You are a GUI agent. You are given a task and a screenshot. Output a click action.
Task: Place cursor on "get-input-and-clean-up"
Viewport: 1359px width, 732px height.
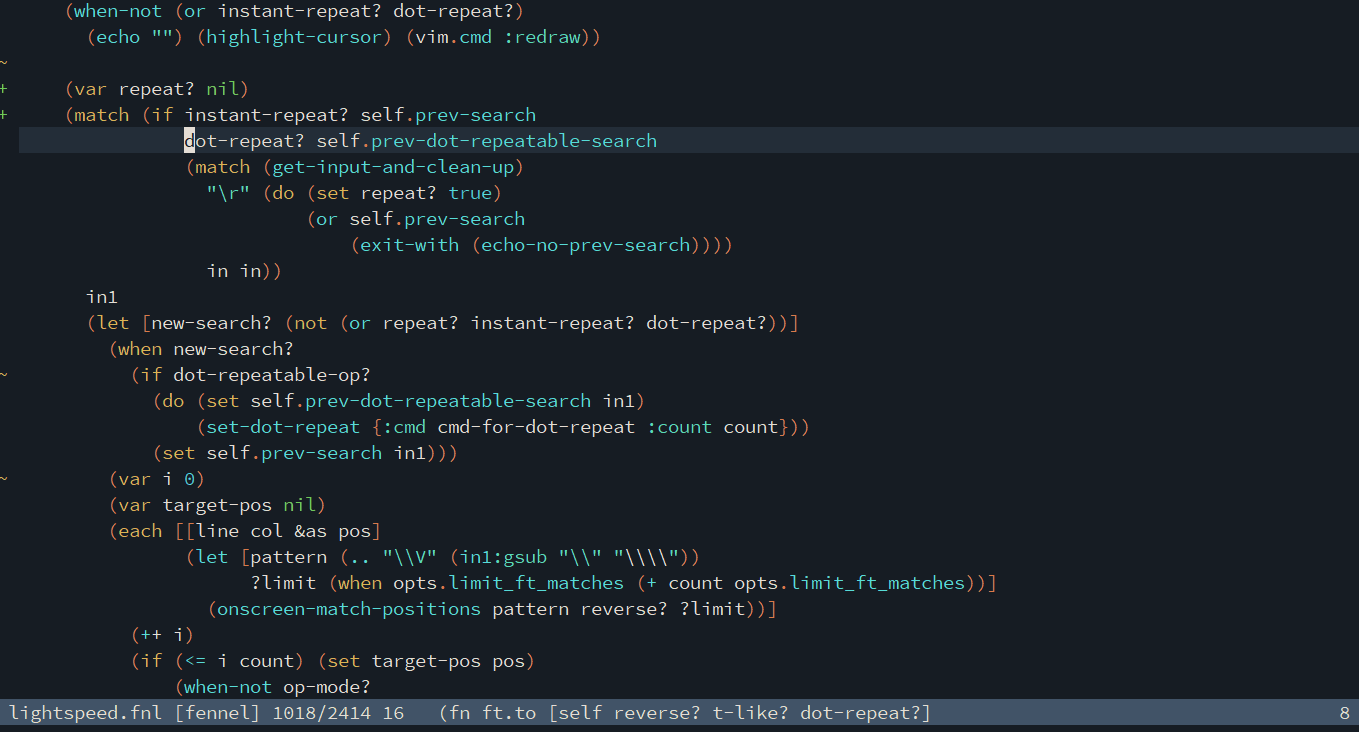point(398,167)
